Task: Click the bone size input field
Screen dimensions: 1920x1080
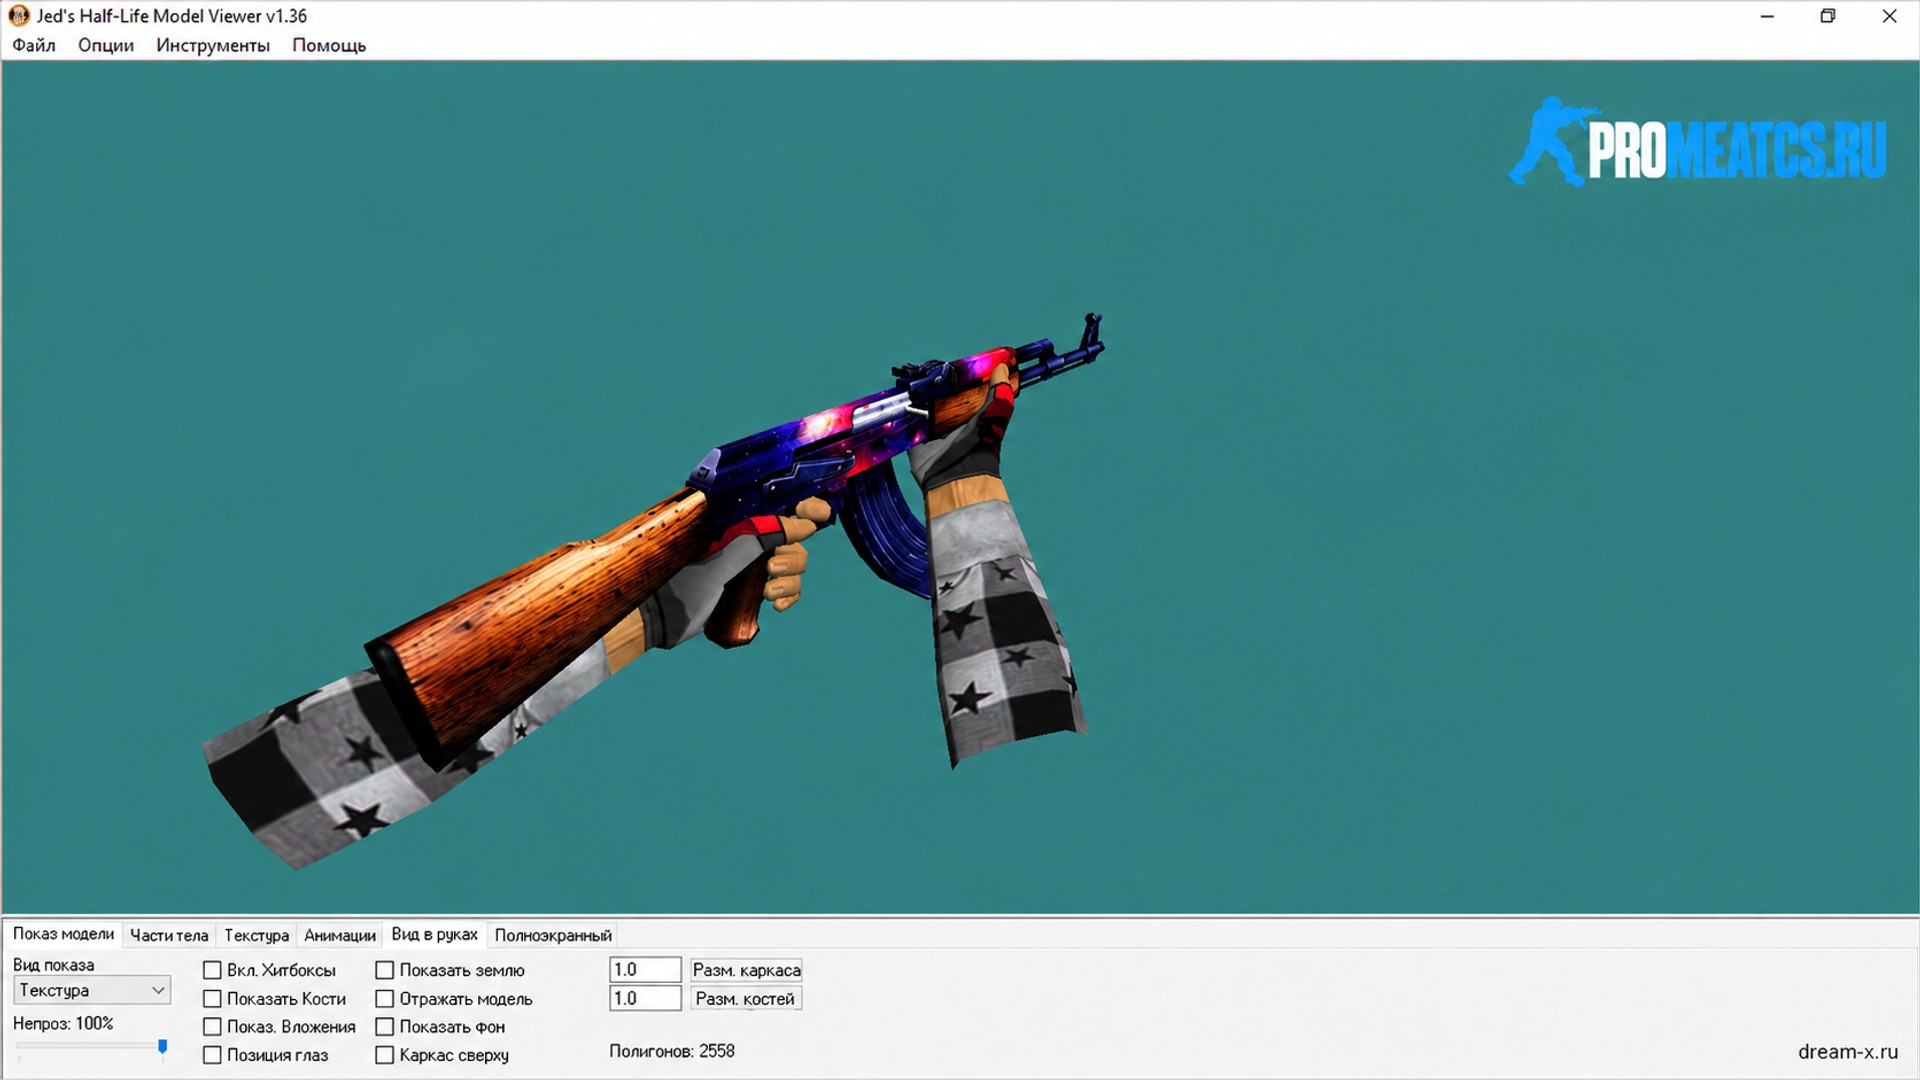Action: 645,998
